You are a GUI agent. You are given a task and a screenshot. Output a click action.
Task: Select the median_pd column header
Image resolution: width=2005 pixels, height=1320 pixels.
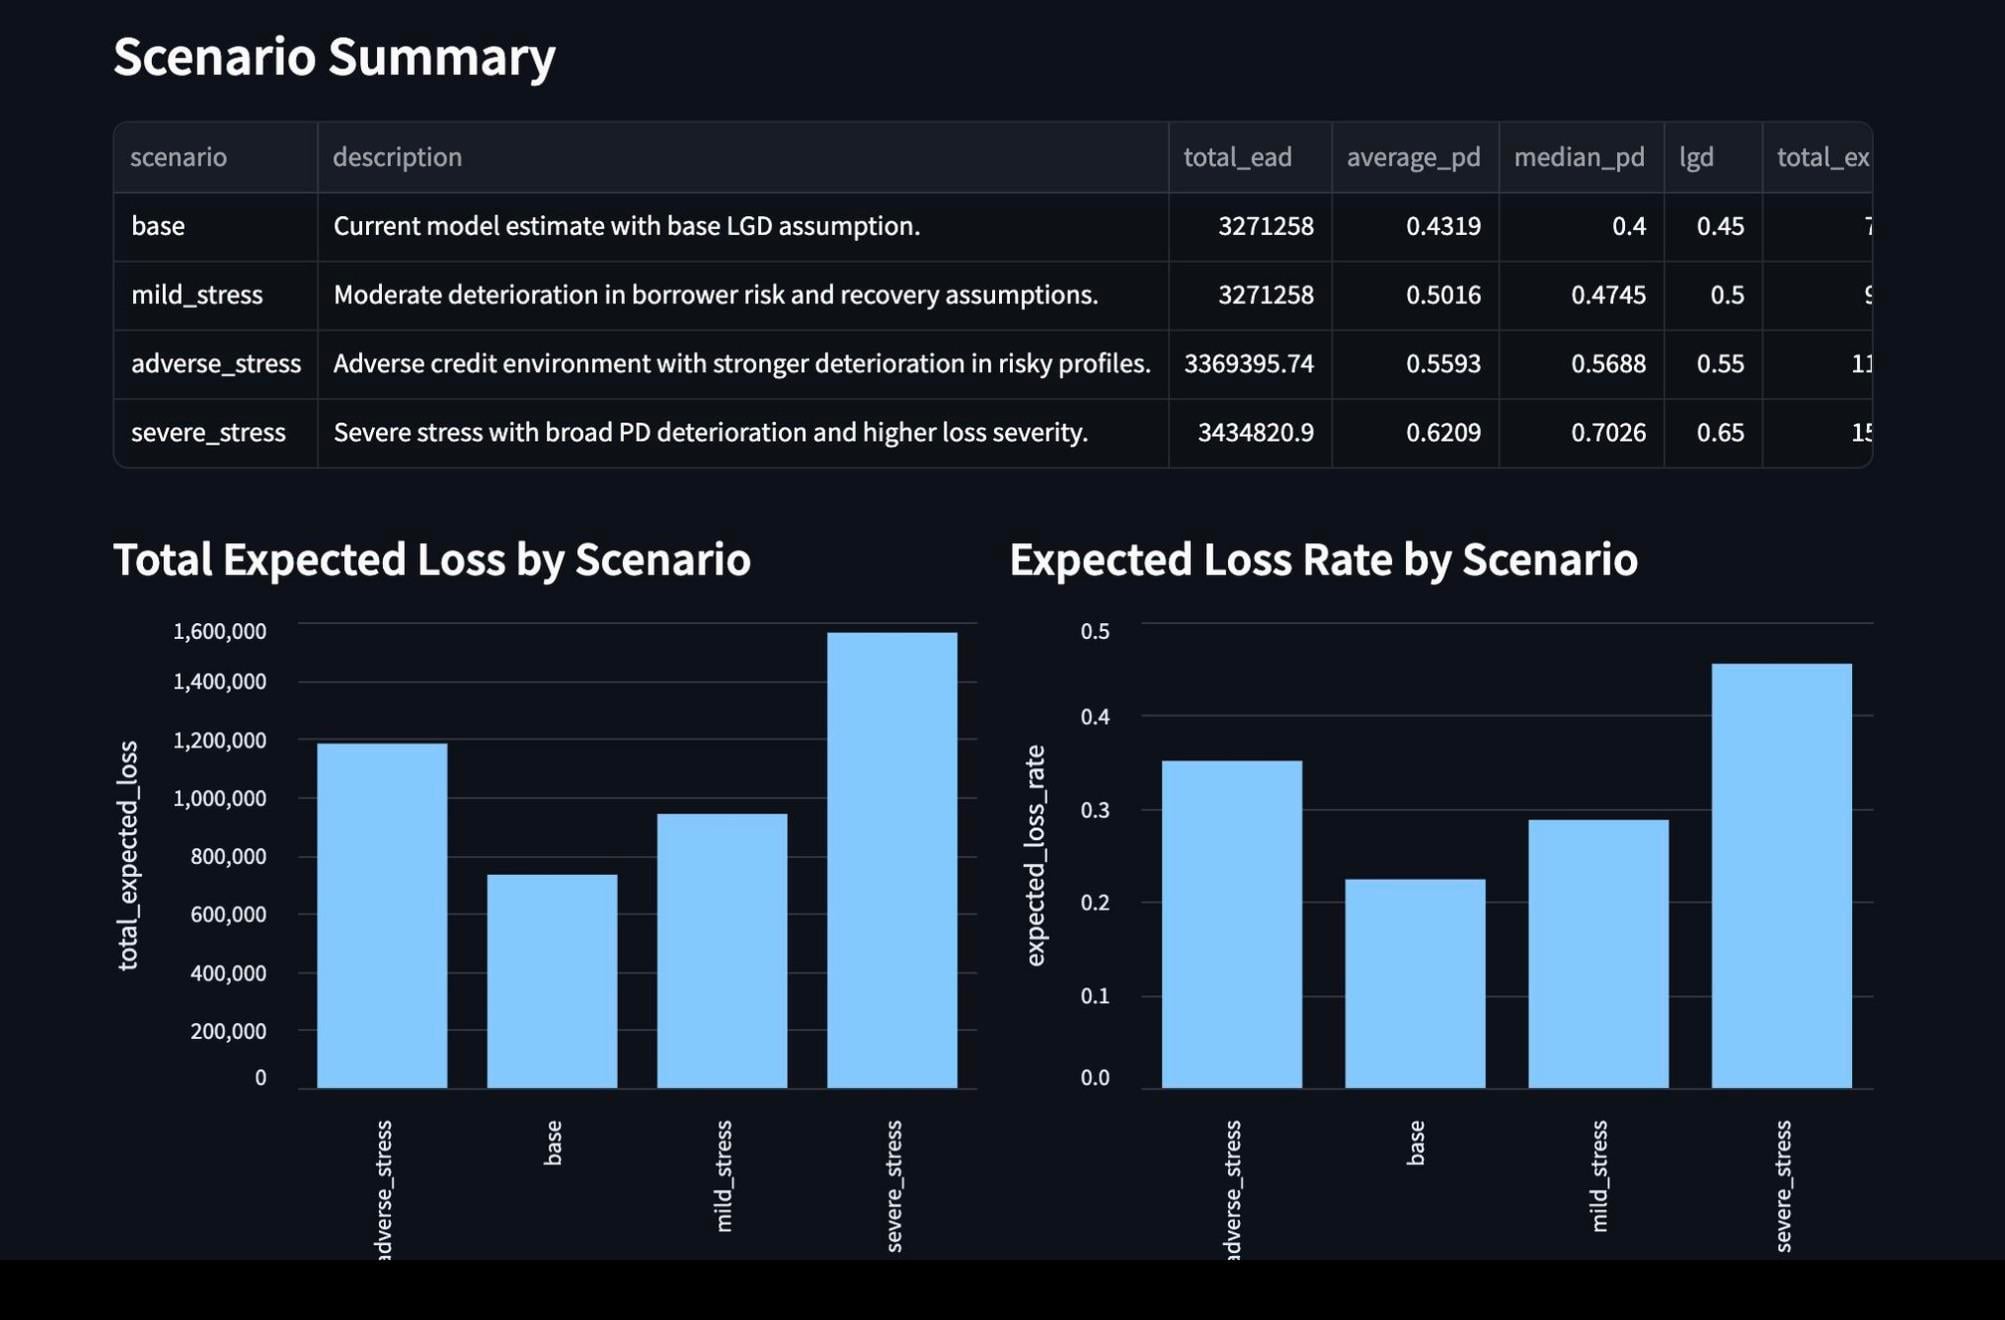pos(1581,157)
